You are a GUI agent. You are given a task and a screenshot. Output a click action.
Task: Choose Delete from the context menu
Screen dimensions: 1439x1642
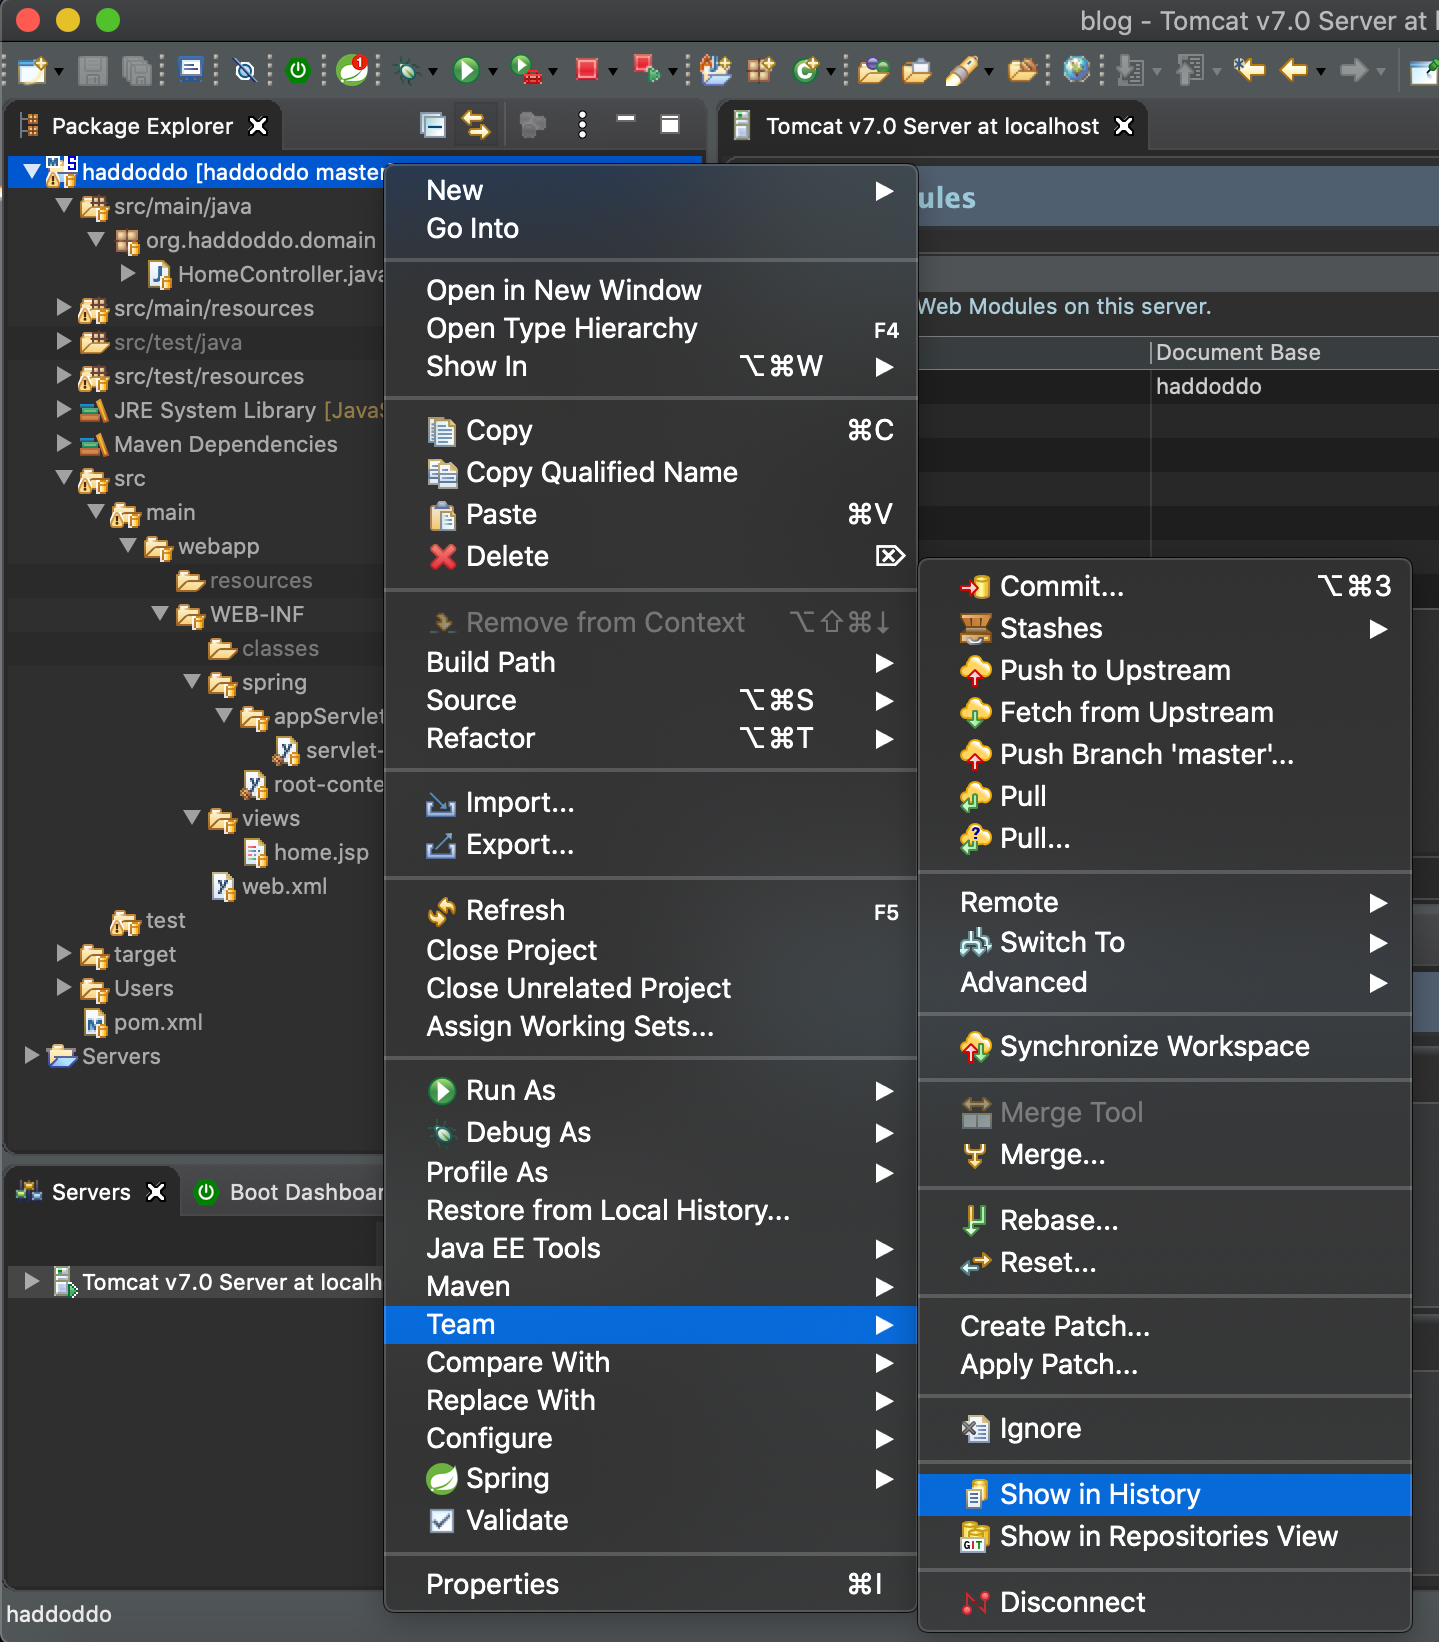[x=650, y=556]
